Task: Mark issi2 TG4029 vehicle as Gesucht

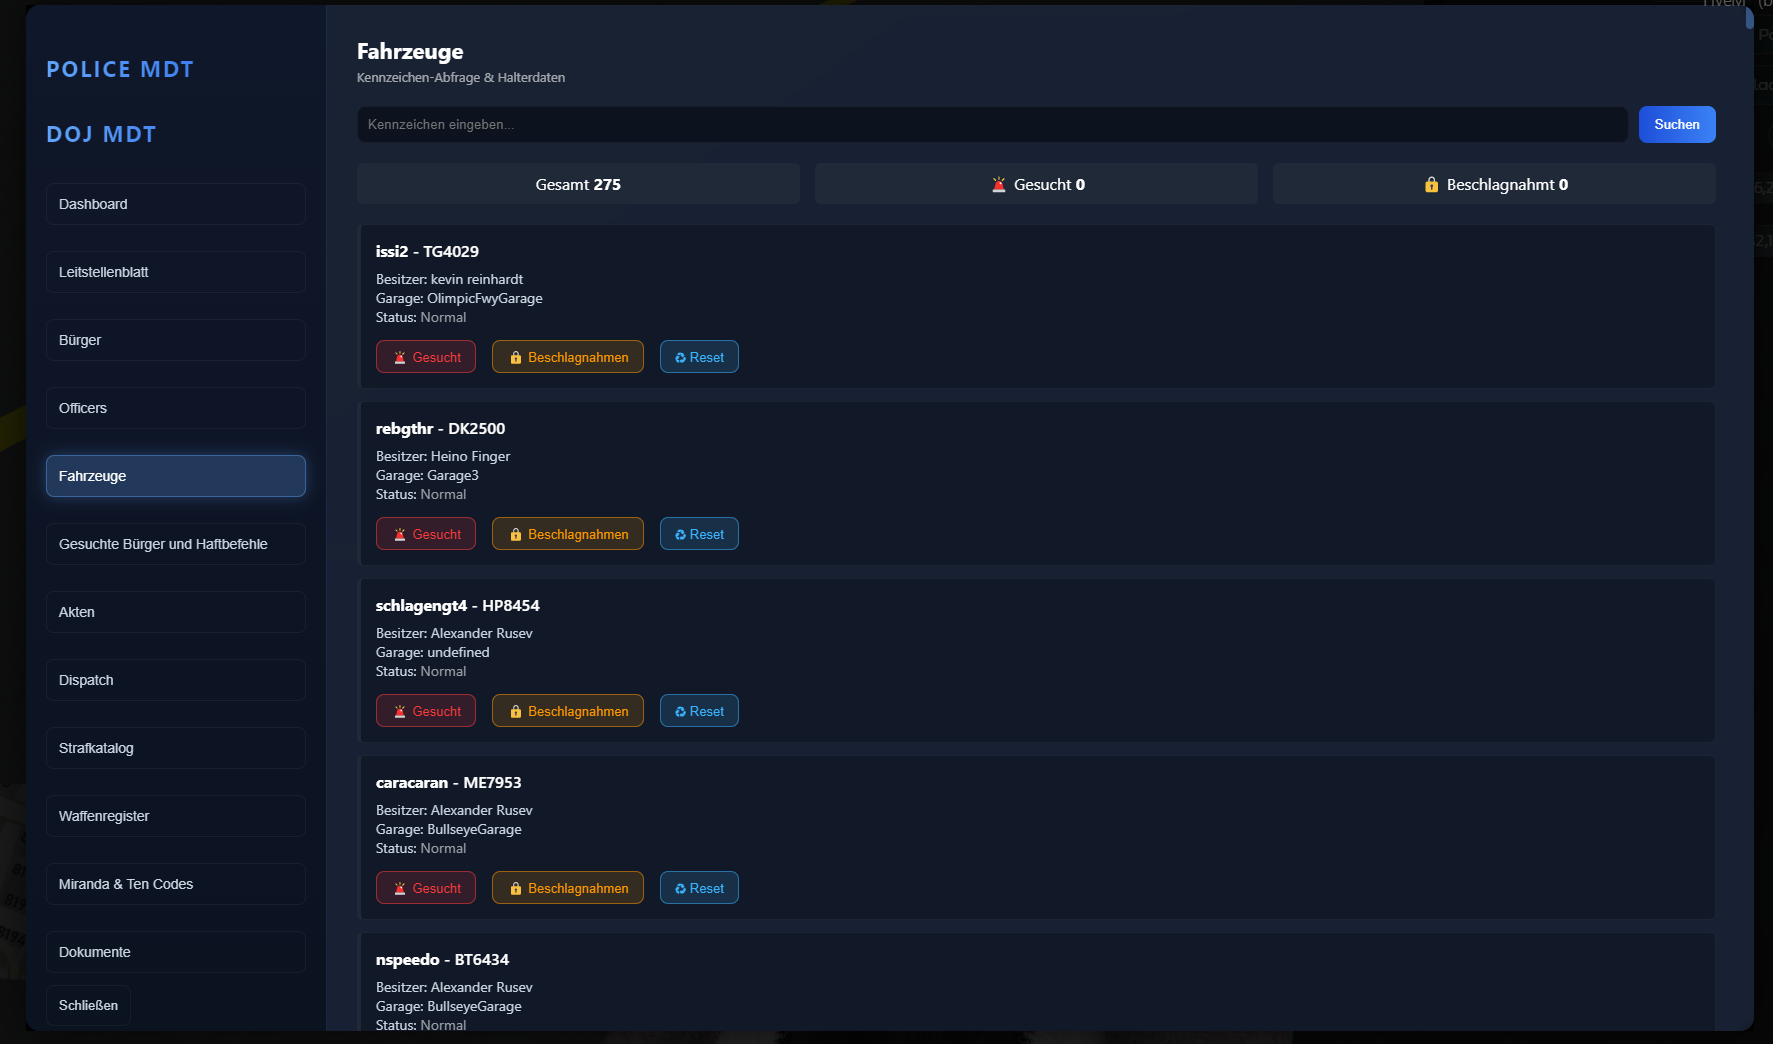Action: click(426, 357)
